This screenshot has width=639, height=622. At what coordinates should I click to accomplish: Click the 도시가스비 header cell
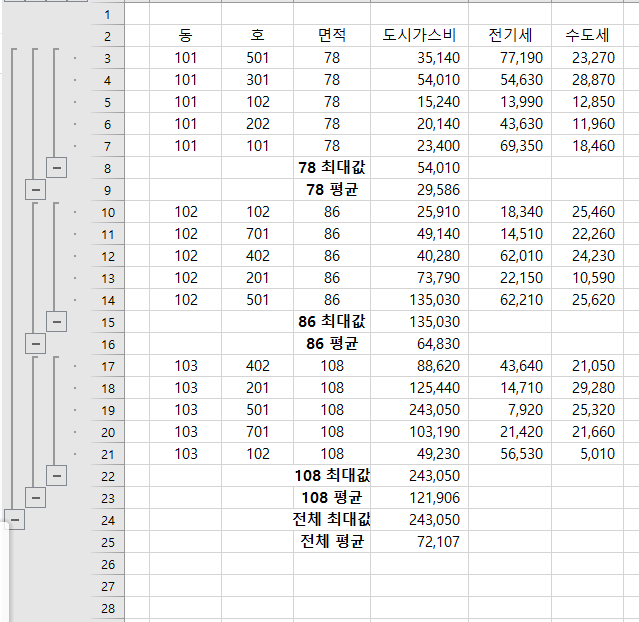420,35
